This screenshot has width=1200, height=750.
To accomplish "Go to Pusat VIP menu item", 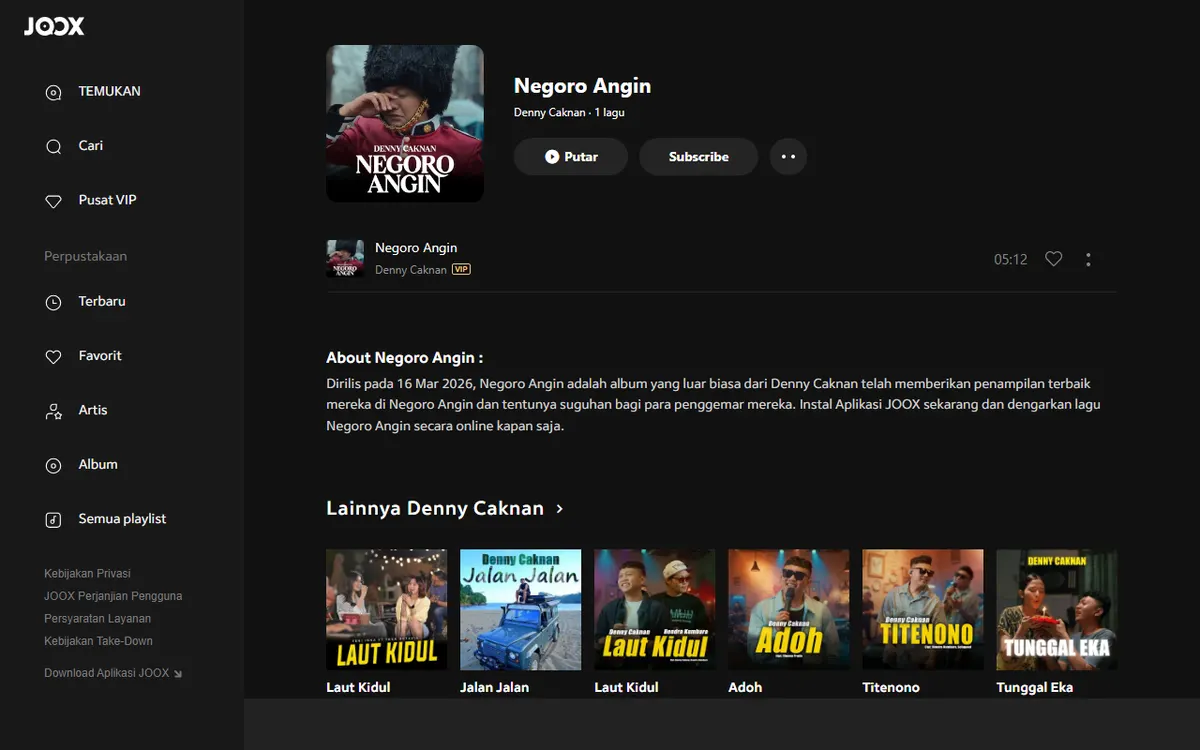I will tap(107, 200).
